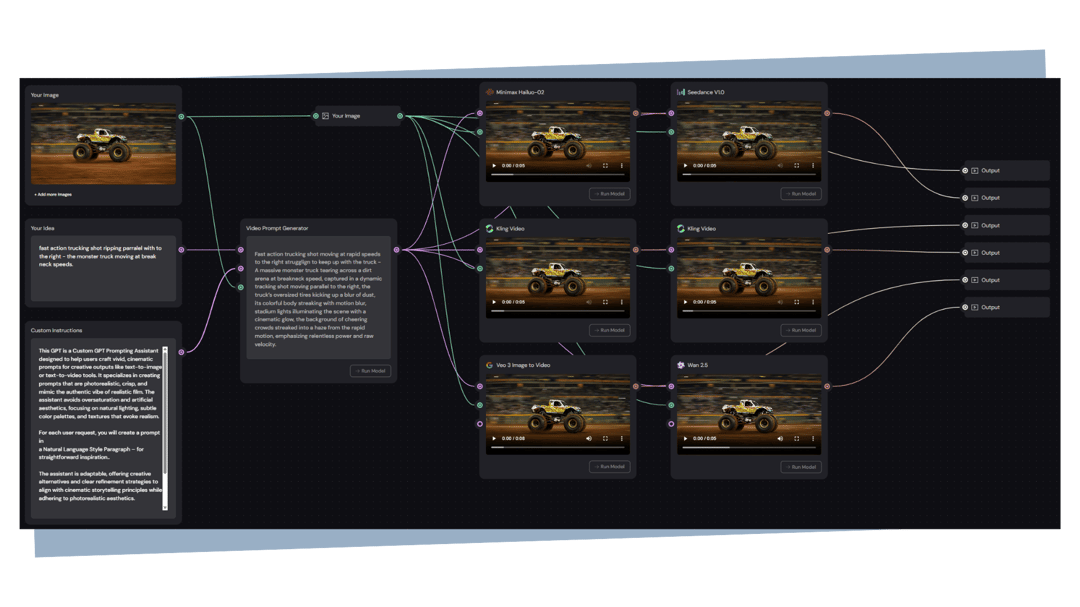Viewport: 1080px width, 607px height.
Task: Play the Wan 2.5 video
Action: (685, 438)
